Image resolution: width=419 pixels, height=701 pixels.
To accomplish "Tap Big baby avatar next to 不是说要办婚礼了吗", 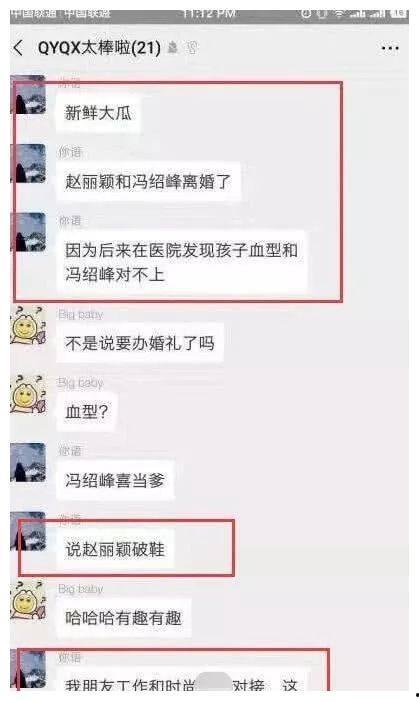I will [x=28, y=325].
